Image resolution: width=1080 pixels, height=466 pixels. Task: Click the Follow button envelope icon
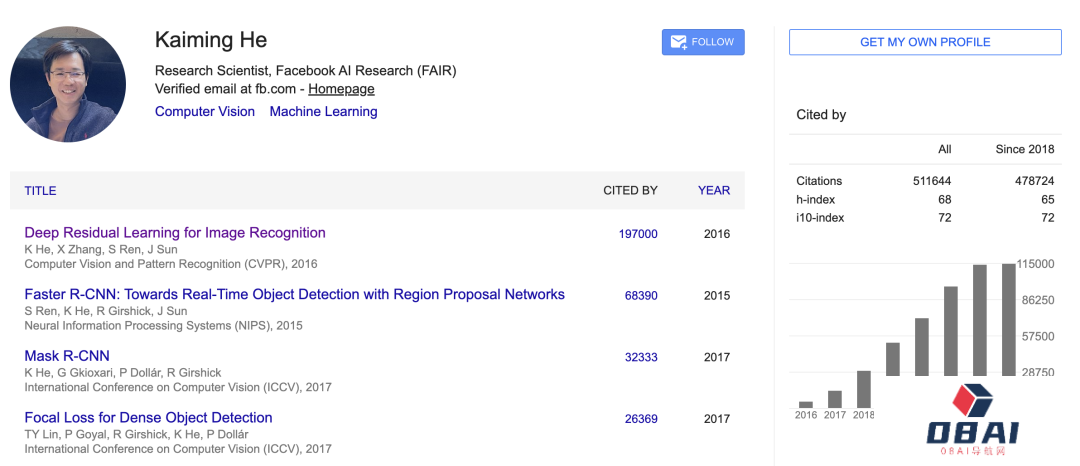click(678, 42)
